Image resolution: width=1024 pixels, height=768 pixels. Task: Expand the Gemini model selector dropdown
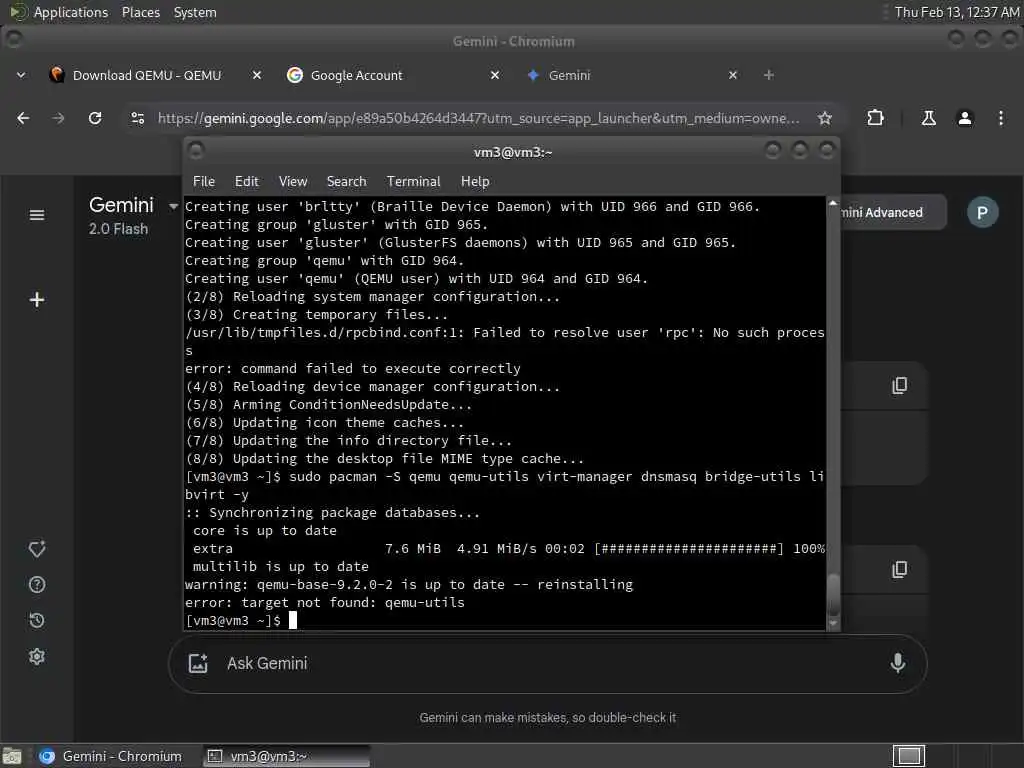[x=173, y=206]
